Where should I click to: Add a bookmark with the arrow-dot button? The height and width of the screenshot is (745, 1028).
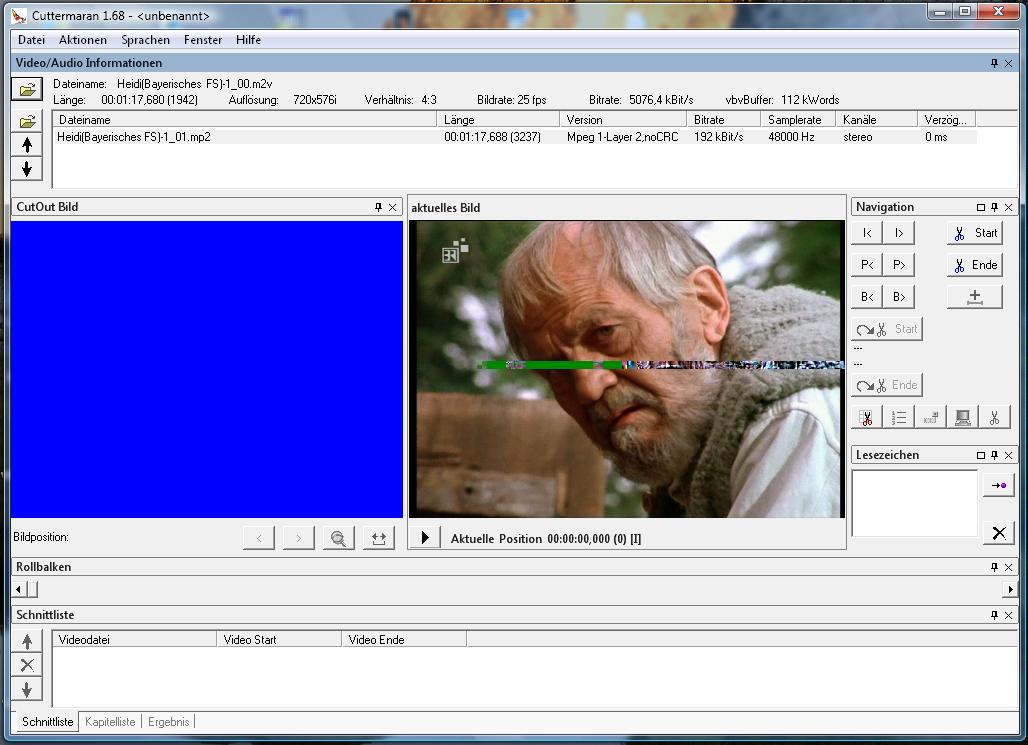(999, 485)
